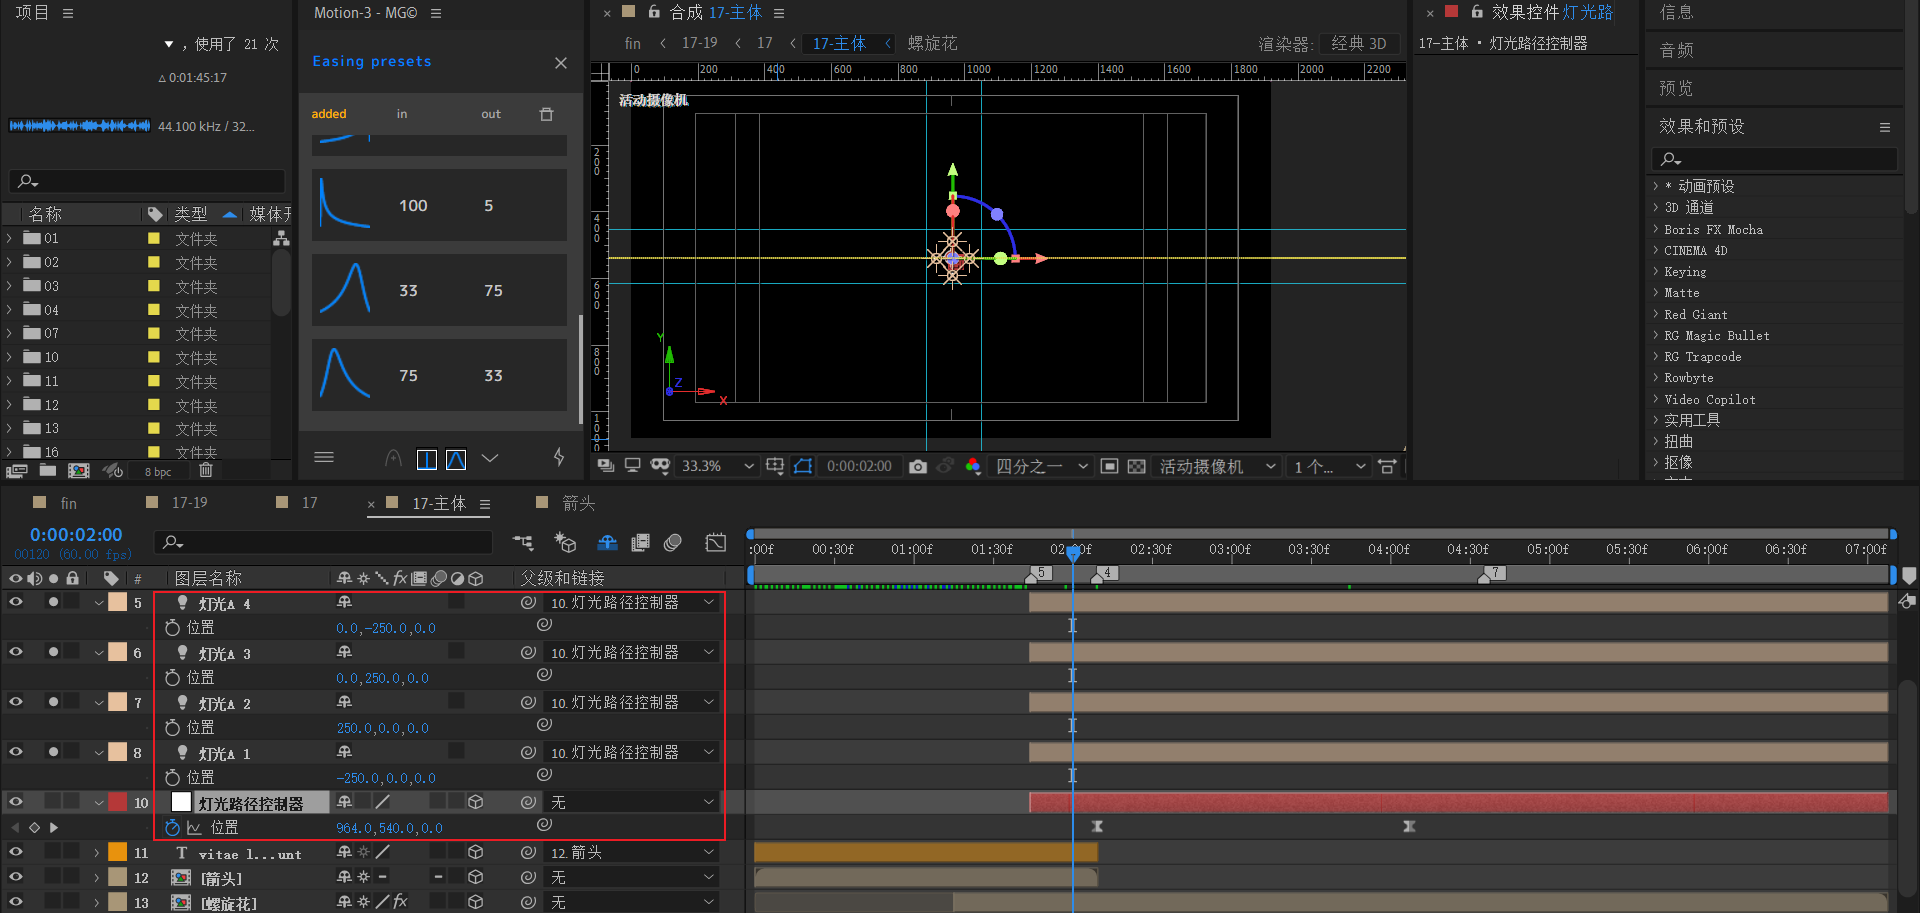The image size is (1920, 913).
Task: Click the label color swatch of 灯光 4 layer
Action: (118, 602)
